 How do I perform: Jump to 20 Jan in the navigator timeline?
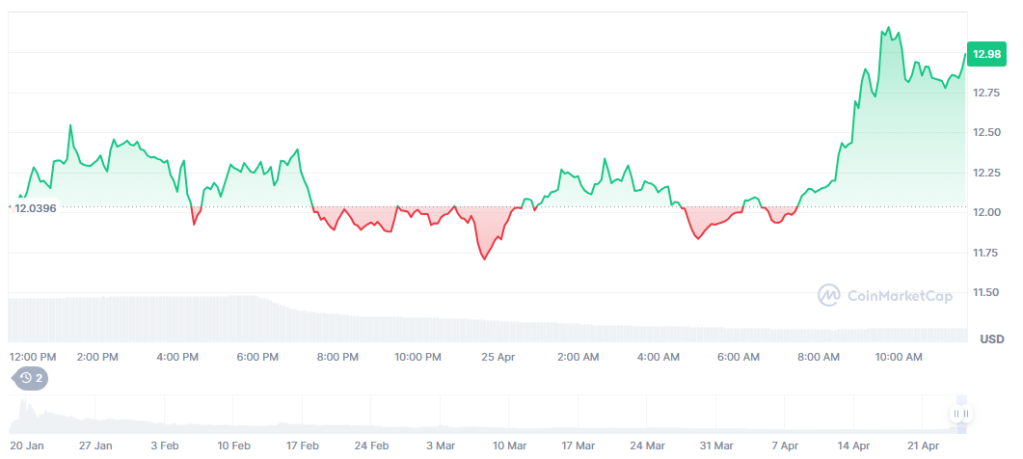[28, 444]
